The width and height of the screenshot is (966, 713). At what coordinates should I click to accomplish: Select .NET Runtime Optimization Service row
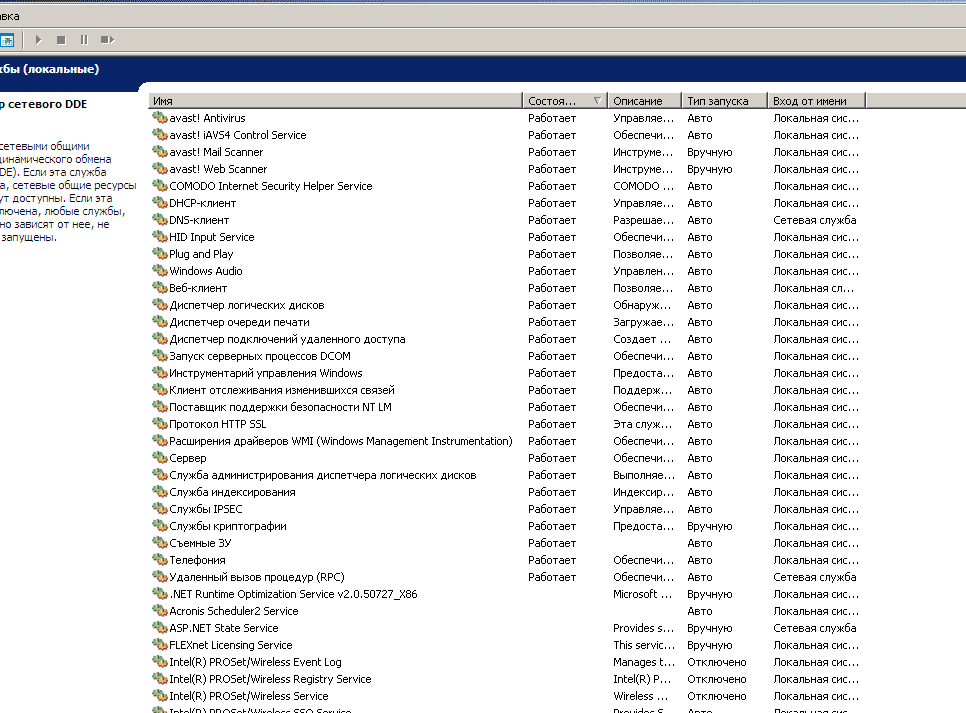[293, 594]
